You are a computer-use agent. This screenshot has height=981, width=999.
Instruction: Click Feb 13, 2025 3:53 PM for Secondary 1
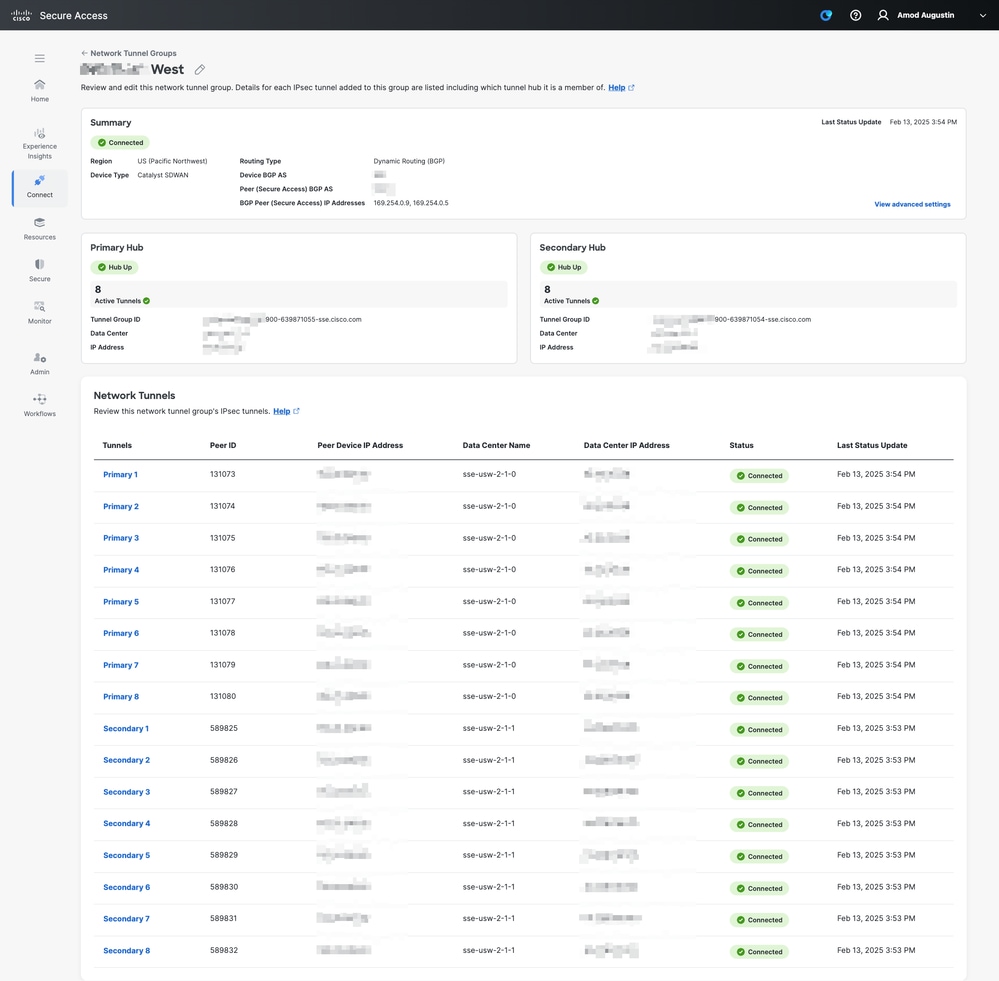click(876, 728)
